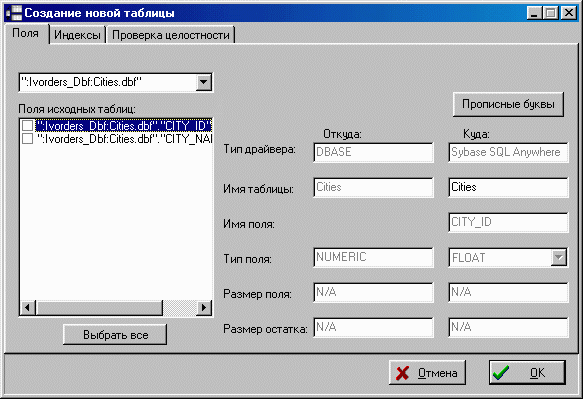Click the horizontal scrollbar thumb of the field list

pos(99,308)
